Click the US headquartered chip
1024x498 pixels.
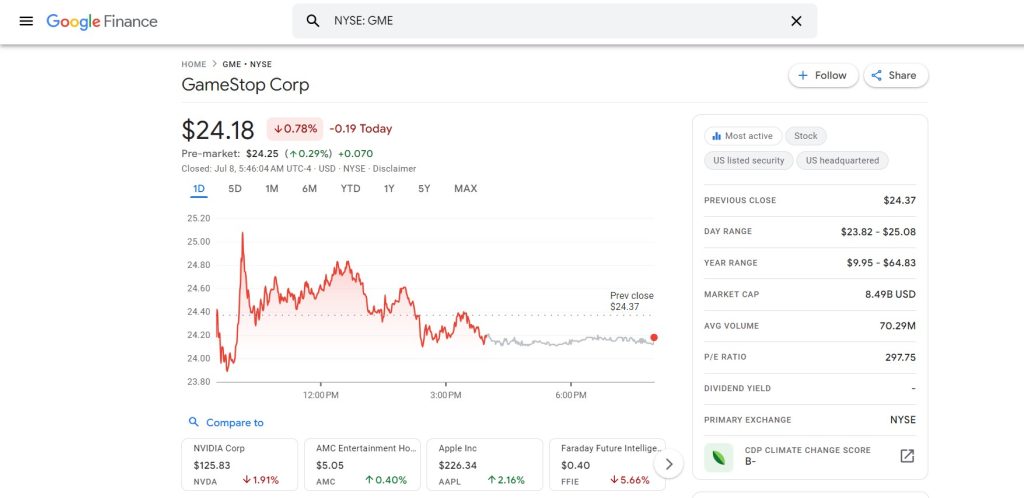[x=842, y=161]
